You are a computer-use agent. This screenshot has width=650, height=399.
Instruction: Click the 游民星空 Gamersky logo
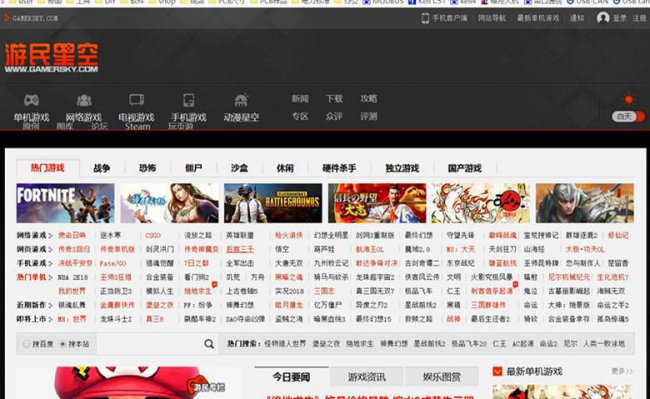pyautogui.click(x=51, y=57)
